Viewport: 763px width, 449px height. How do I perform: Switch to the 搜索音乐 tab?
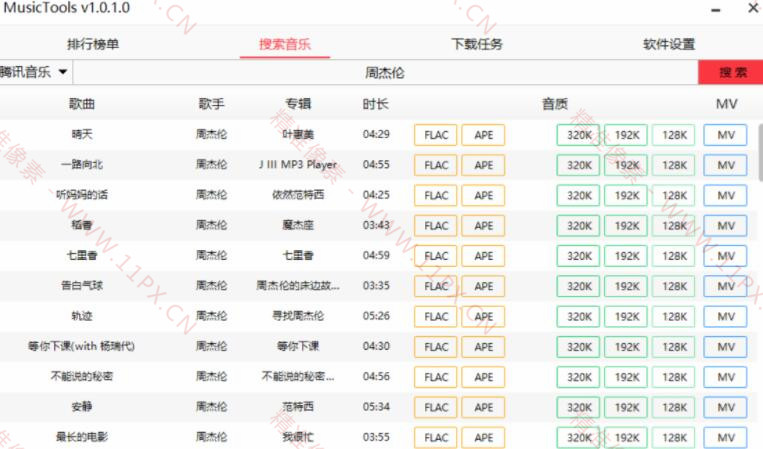point(285,44)
